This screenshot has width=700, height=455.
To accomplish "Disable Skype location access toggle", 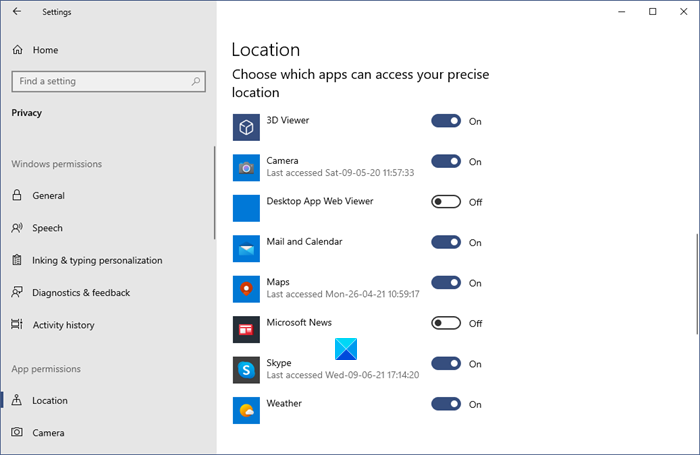I will [446, 363].
